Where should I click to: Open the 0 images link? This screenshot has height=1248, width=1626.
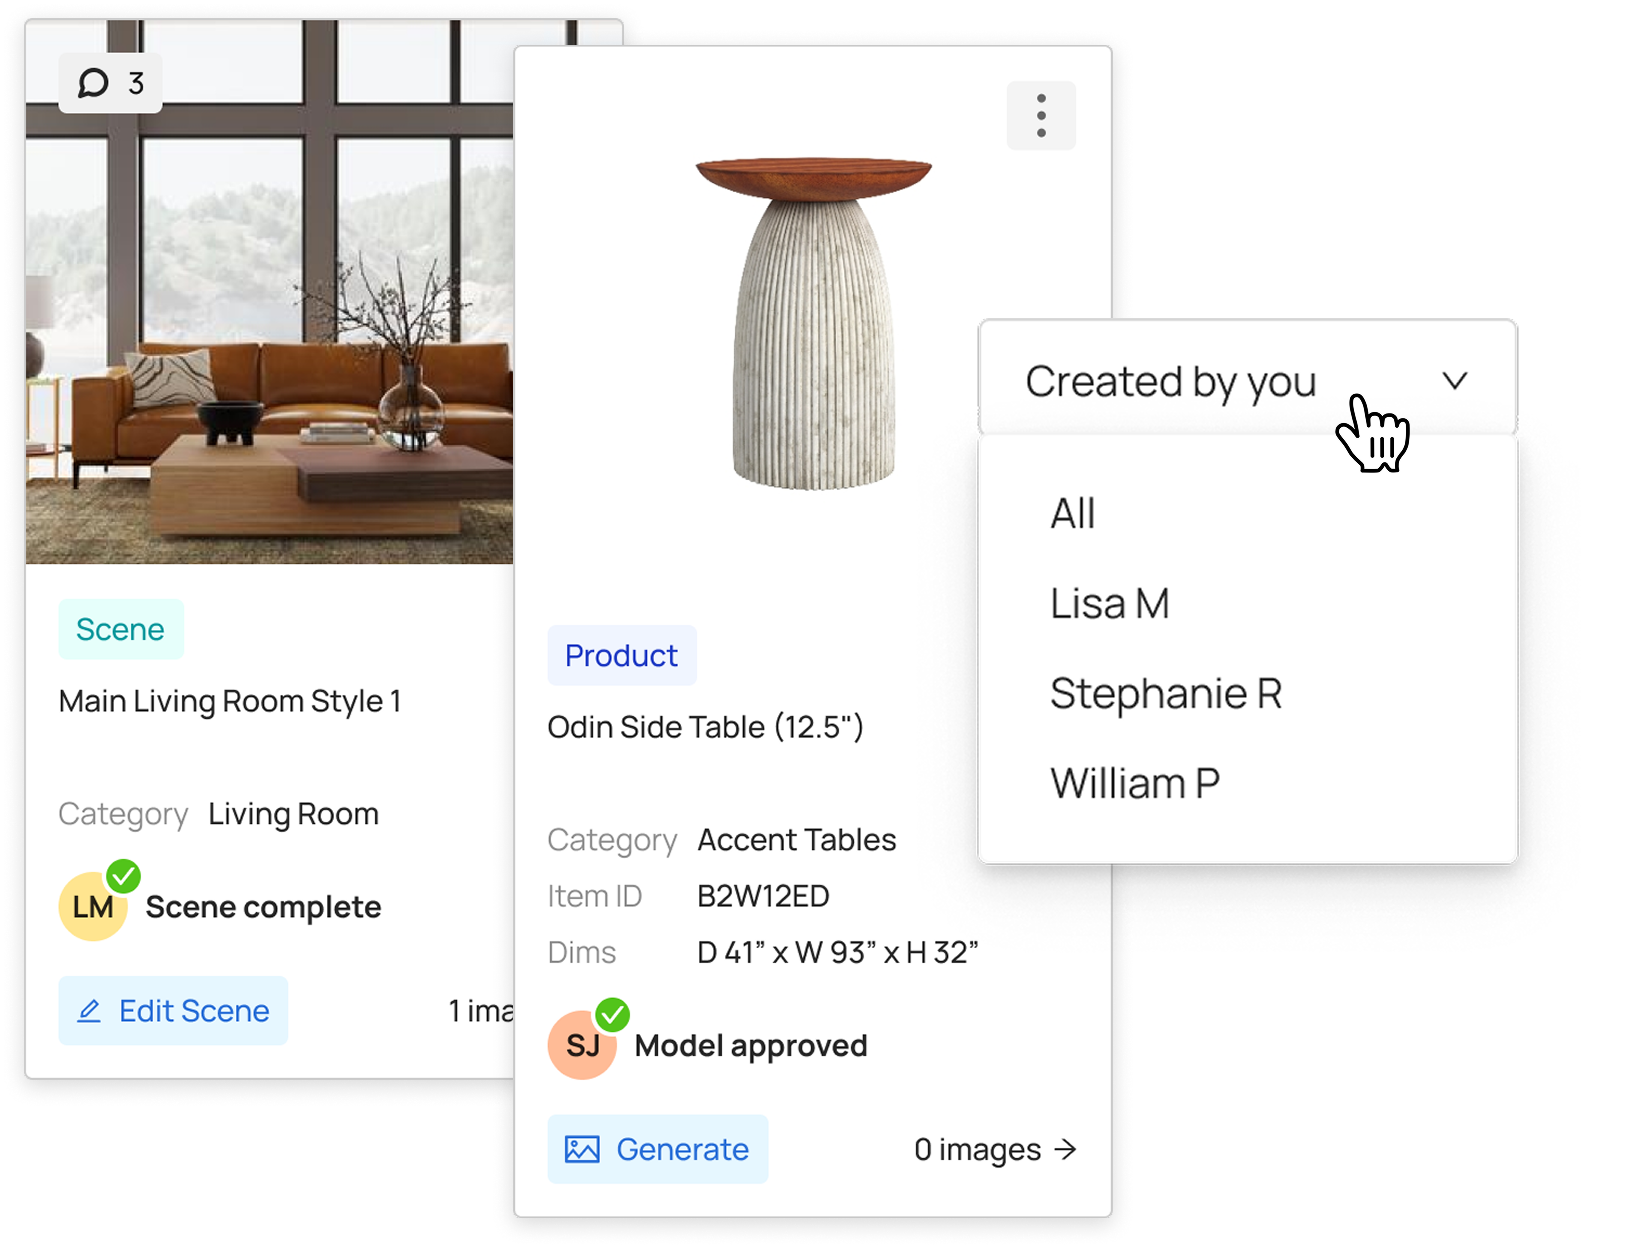[995, 1149]
